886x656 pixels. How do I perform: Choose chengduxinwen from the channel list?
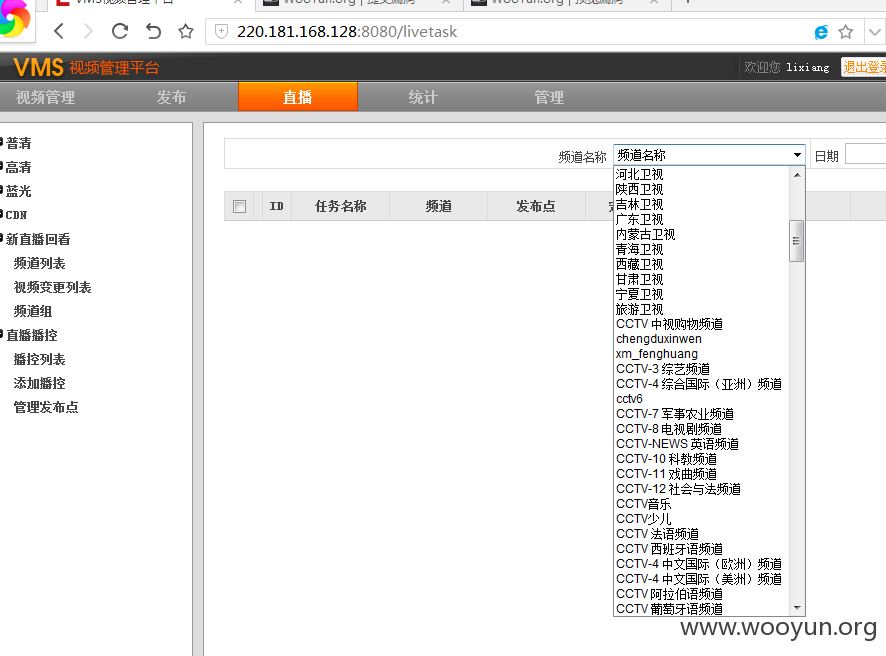701,339
